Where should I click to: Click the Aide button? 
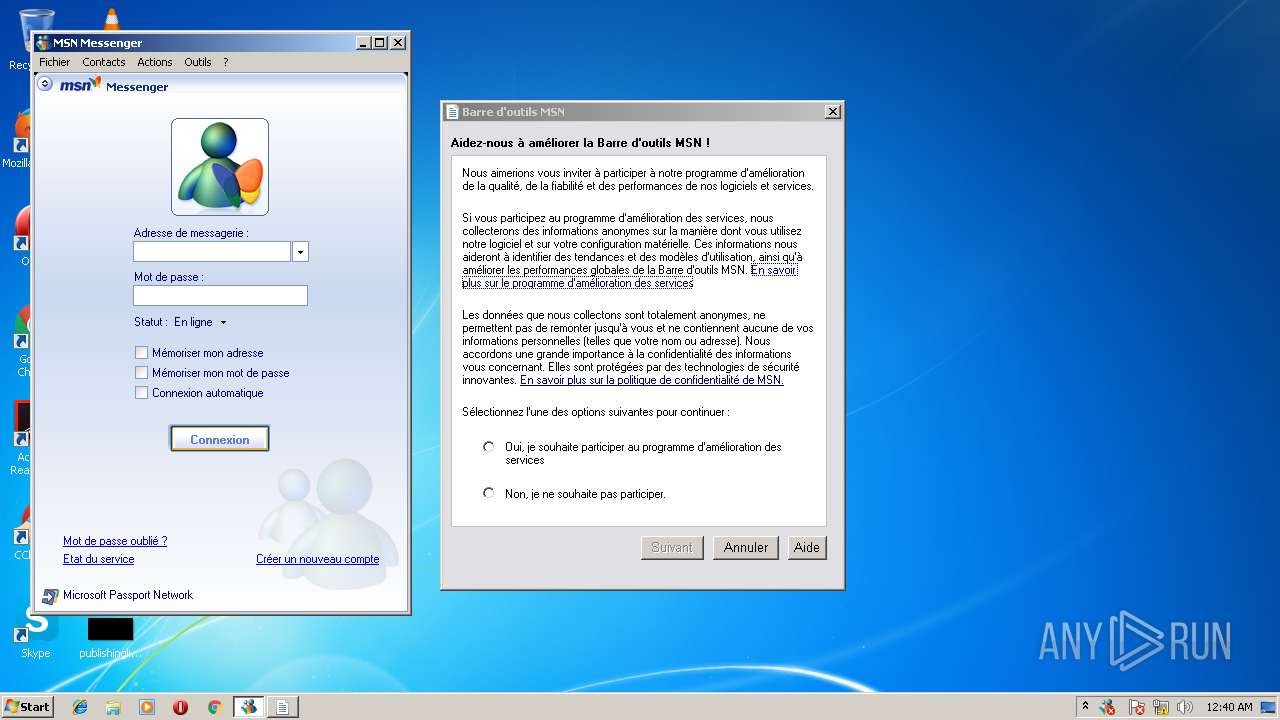pyautogui.click(x=807, y=548)
